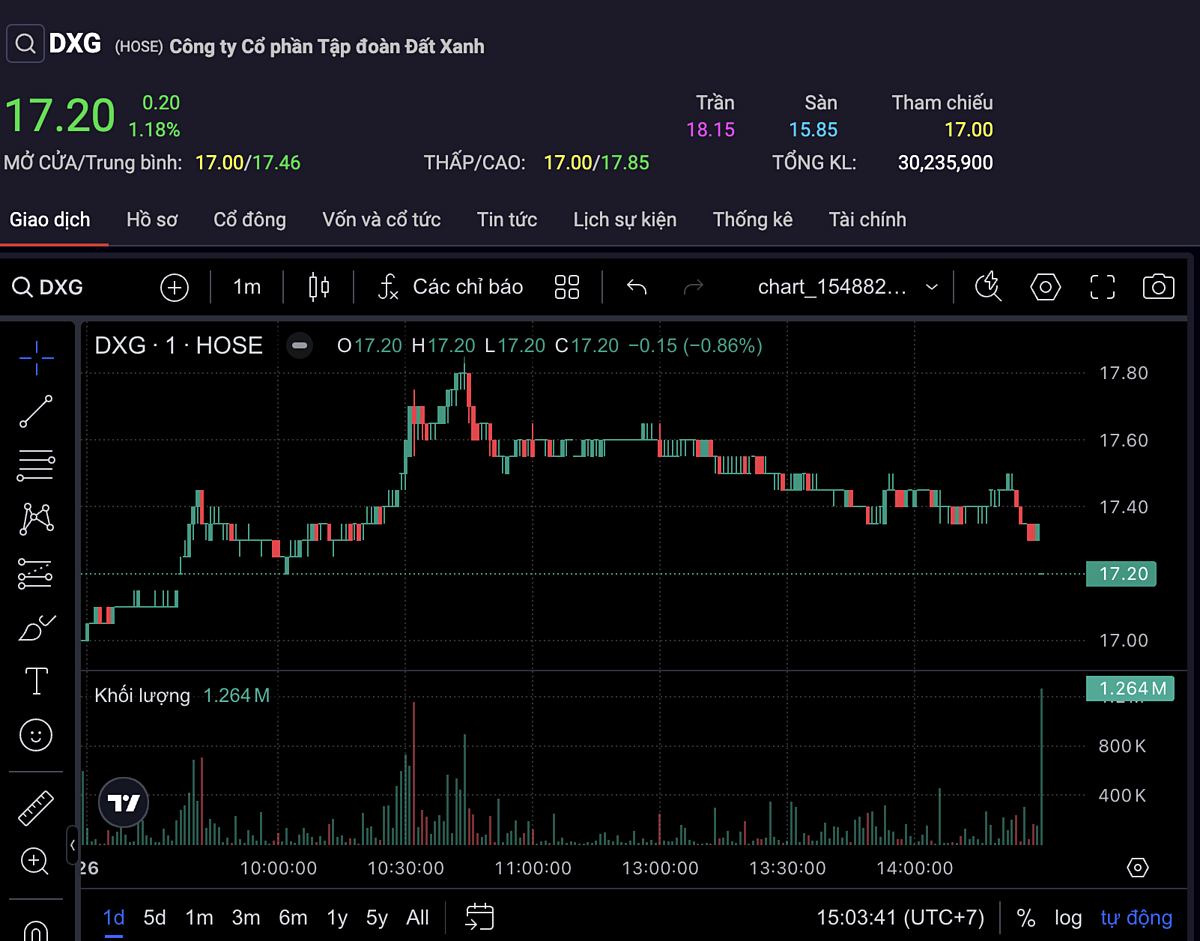
Task: Select the ruler measure tool
Action: point(37,807)
